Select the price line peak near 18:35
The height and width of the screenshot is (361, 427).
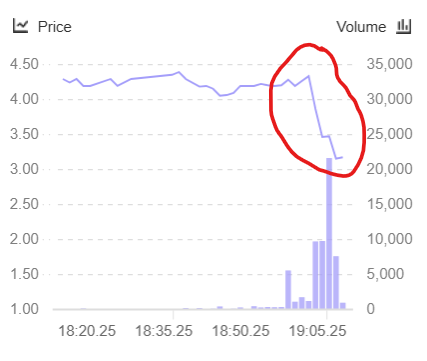coord(179,72)
